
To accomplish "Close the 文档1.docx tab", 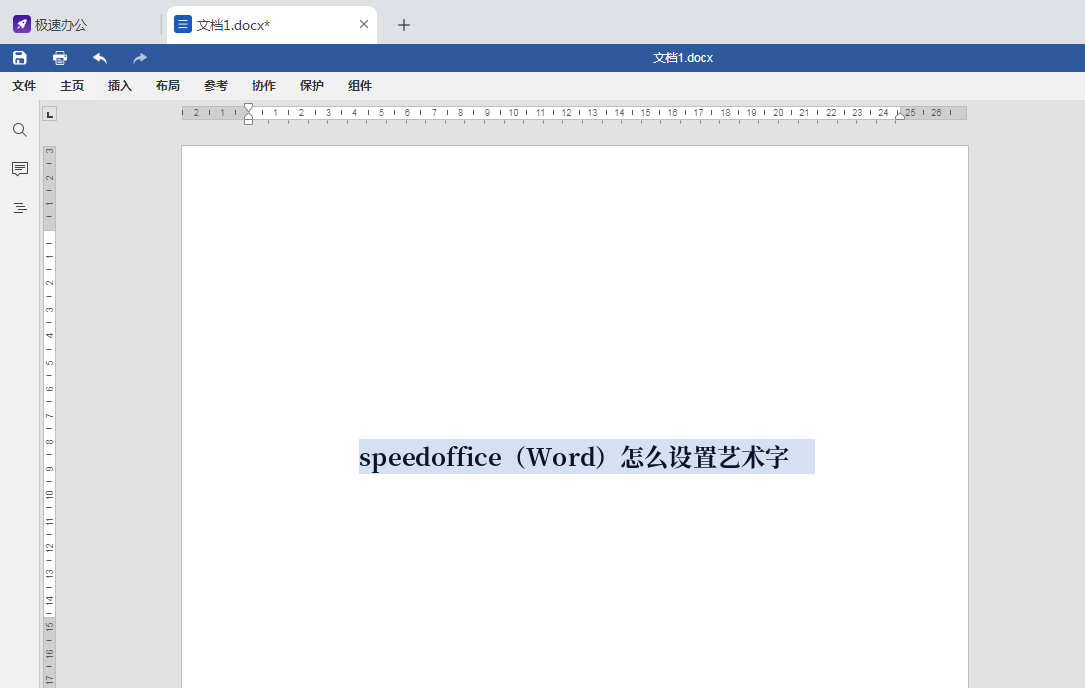I will tap(364, 24).
